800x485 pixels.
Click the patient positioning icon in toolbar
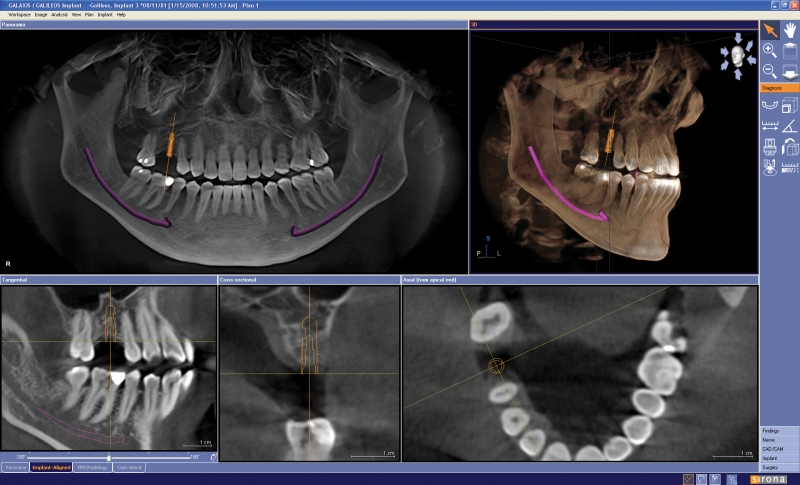(x=769, y=167)
